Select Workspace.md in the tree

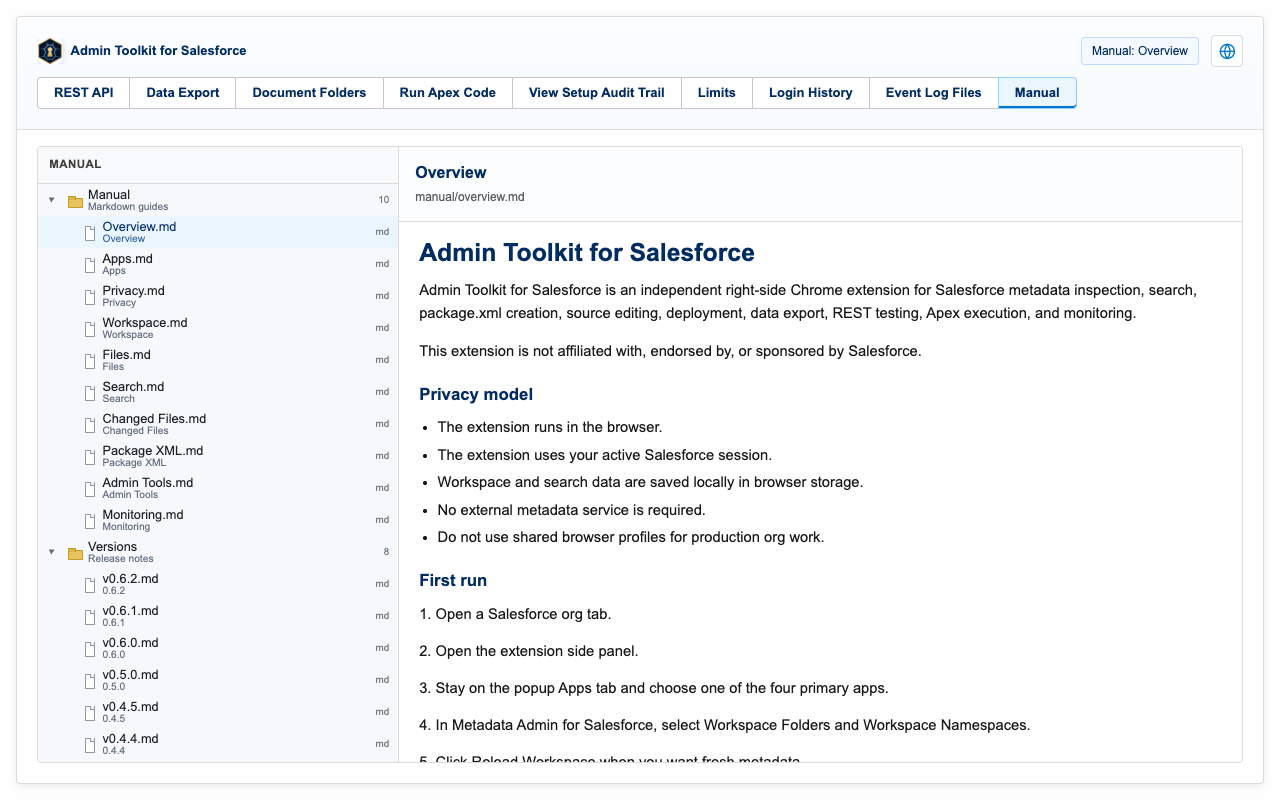(x=218, y=328)
